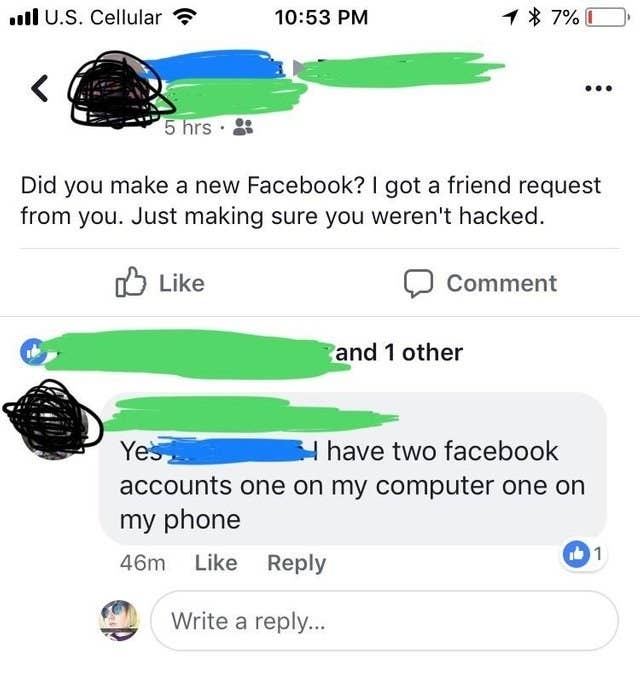Tap the Like link under the comment
The height and width of the screenshot is (677, 640).
216,563
